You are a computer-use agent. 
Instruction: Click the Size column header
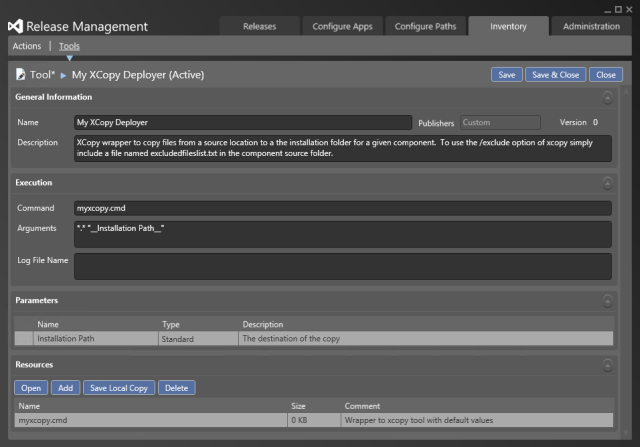(298, 406)
